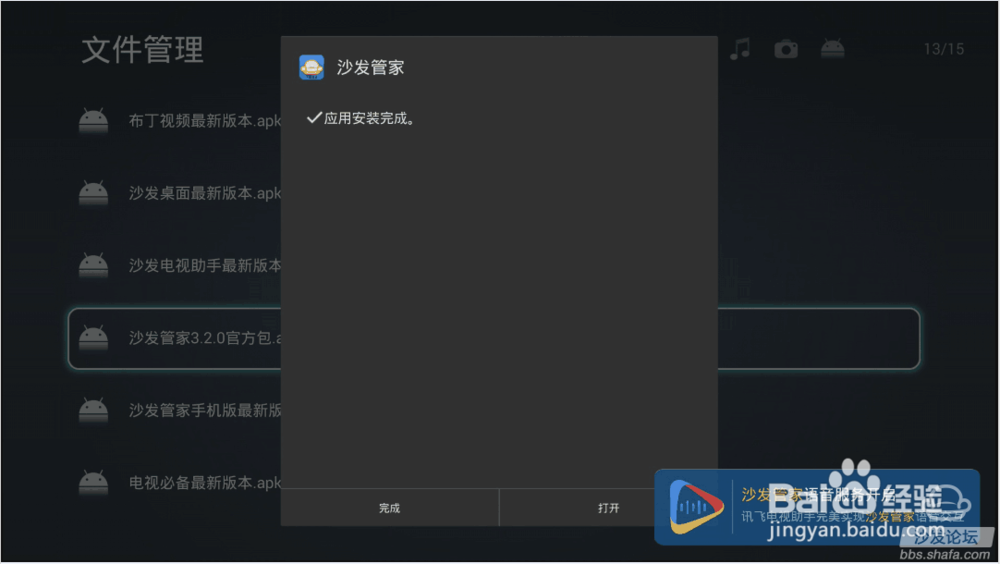
Task: Click the 13/15 file counter
Action: coord(944,49)
